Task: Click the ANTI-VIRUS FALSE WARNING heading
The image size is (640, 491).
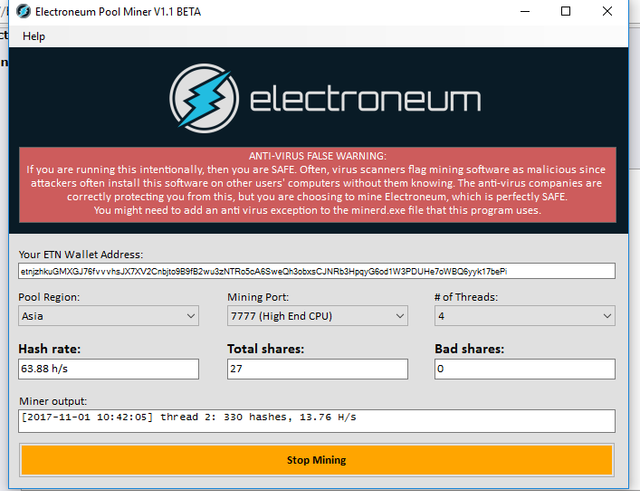Action: tap(318, 156)
